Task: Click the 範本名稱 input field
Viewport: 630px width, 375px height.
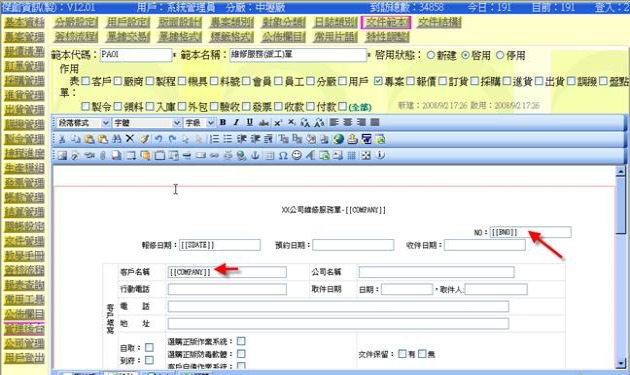Action: (x=298, y=55)
